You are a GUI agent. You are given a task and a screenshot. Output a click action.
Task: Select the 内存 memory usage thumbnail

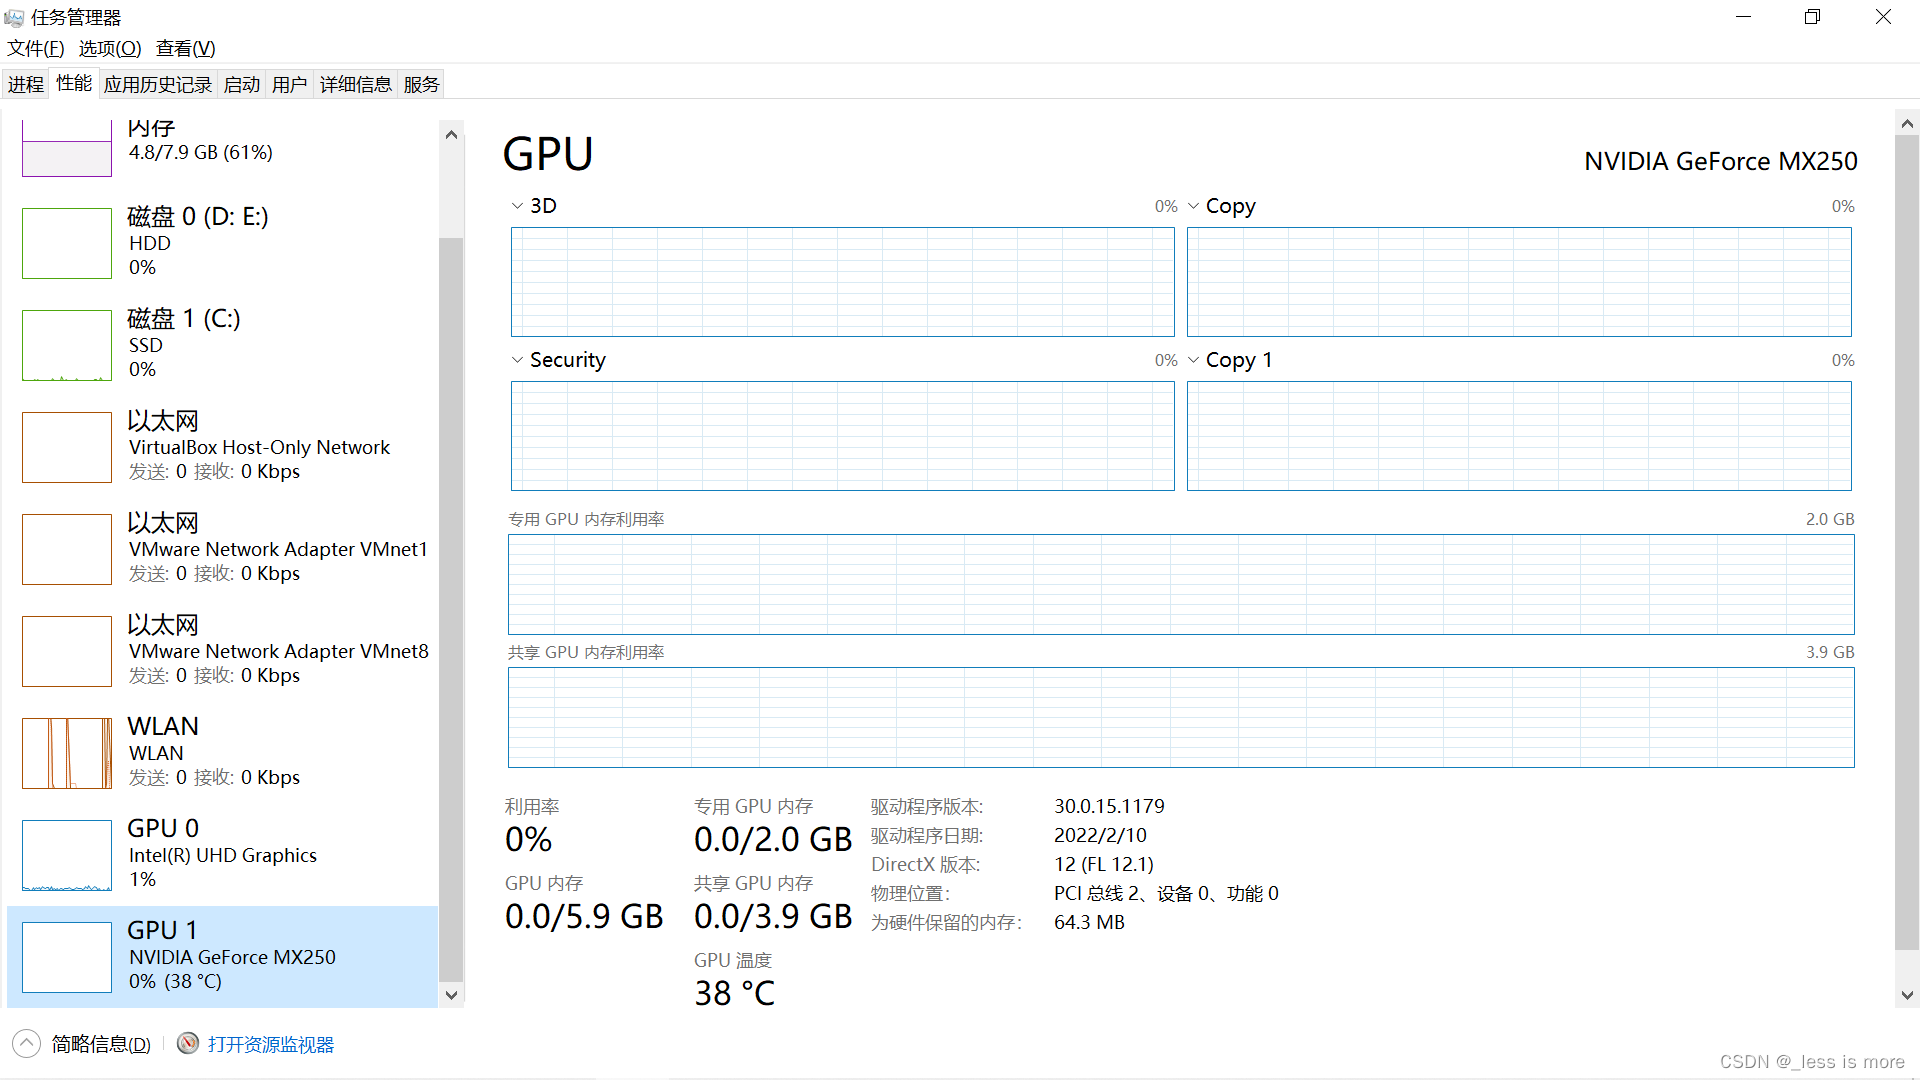coord(67,150)
